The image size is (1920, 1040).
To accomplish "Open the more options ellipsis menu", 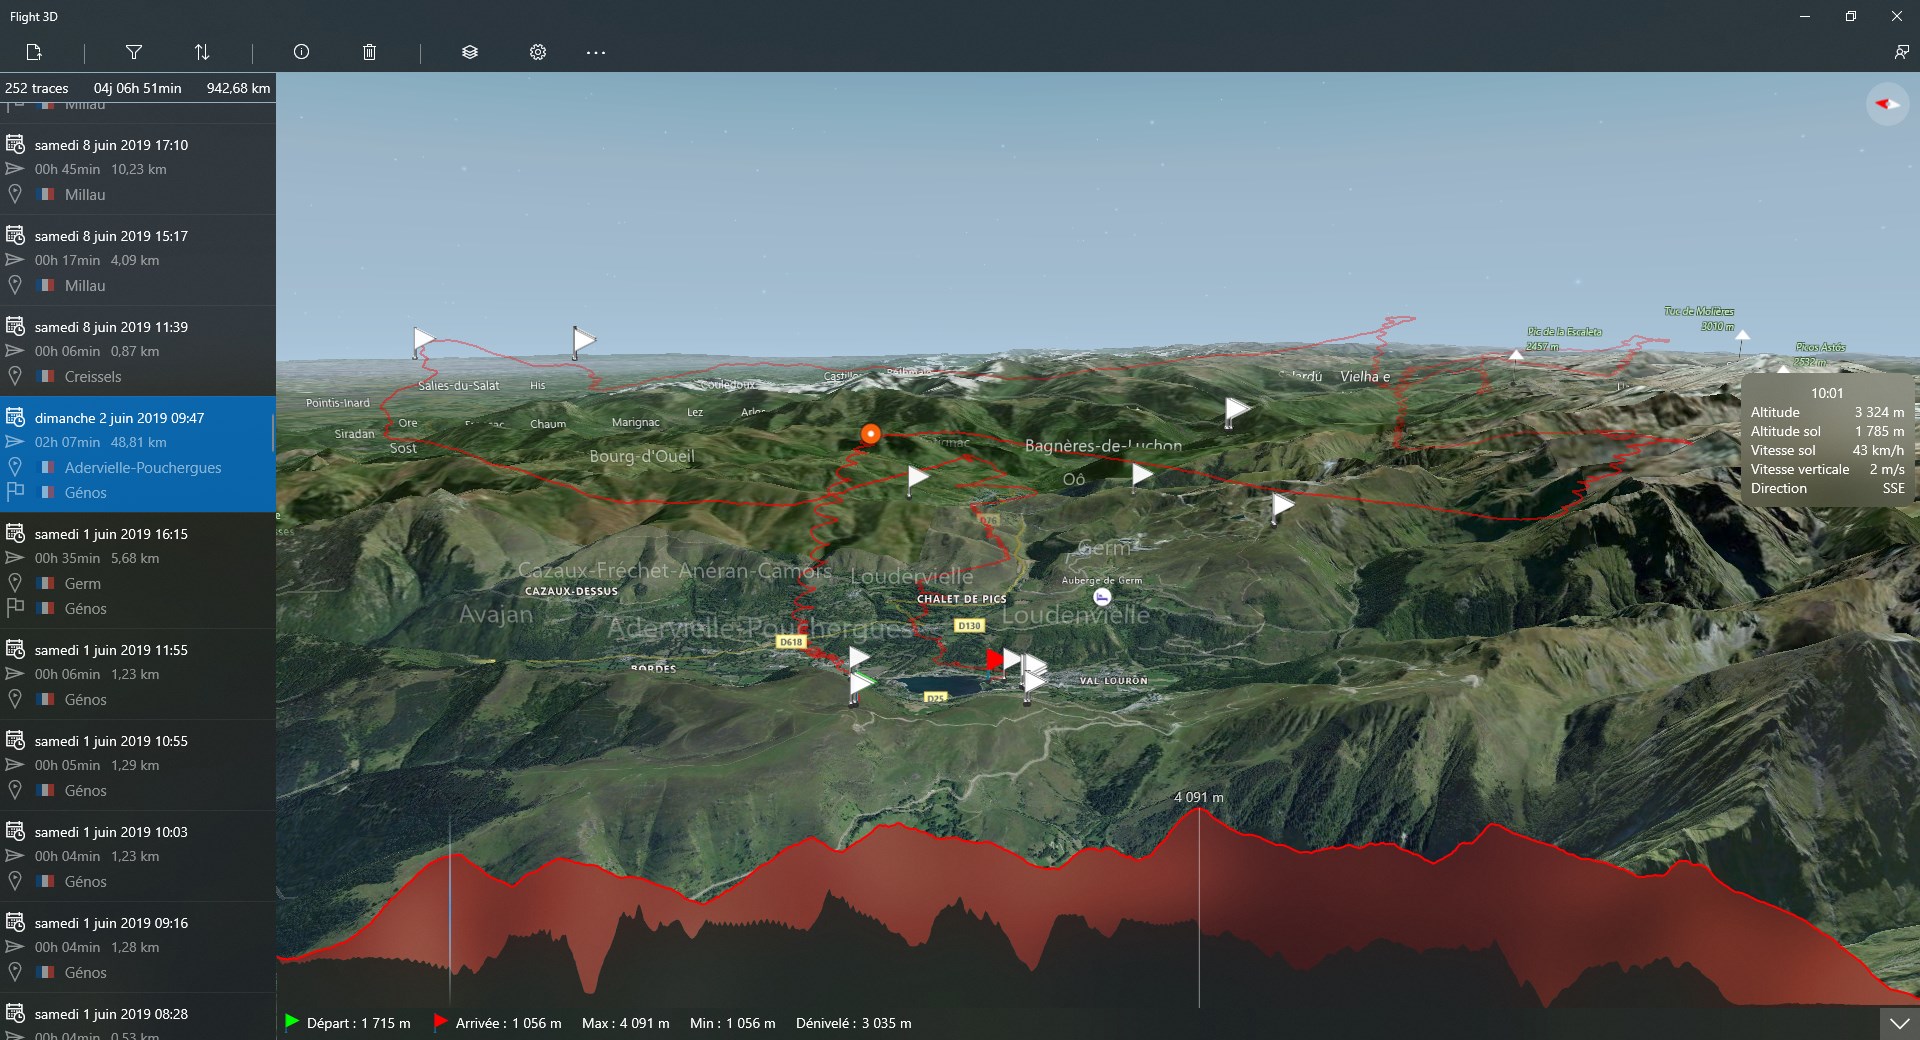I will click(x=596, y=52).
